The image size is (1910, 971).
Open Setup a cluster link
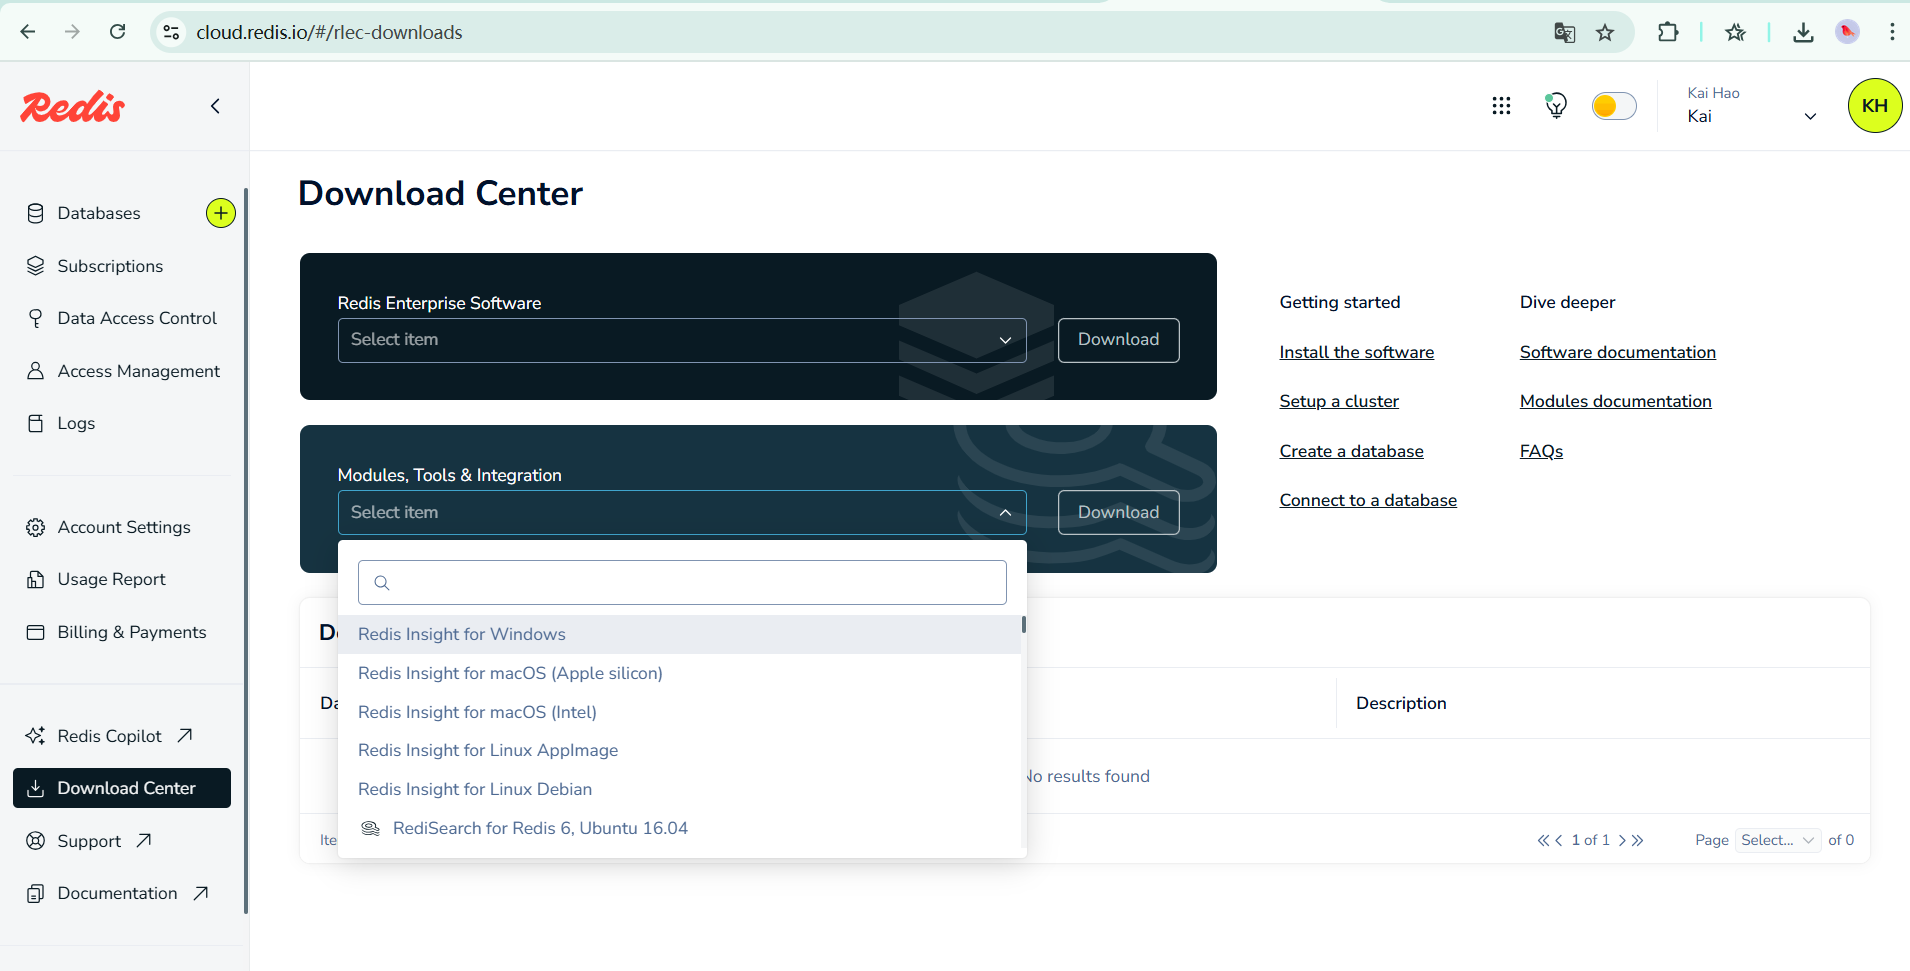pos(1339,401)
